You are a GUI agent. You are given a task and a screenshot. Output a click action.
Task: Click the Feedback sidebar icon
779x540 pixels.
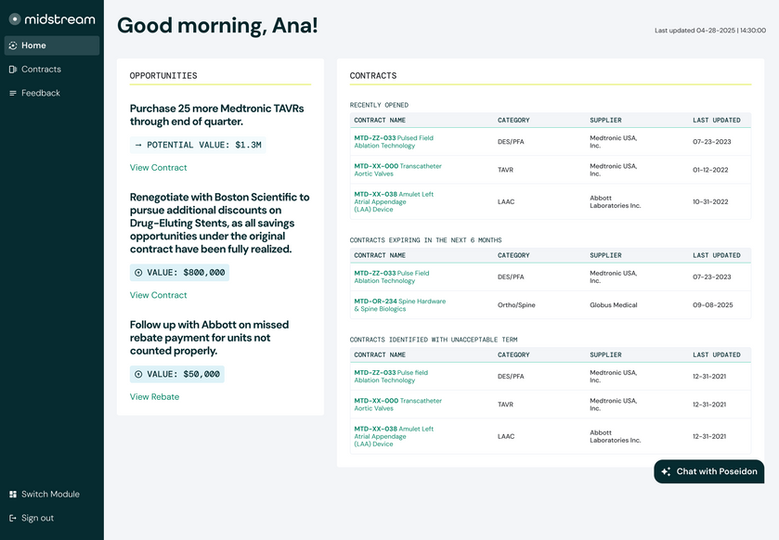tap(13, 93)
